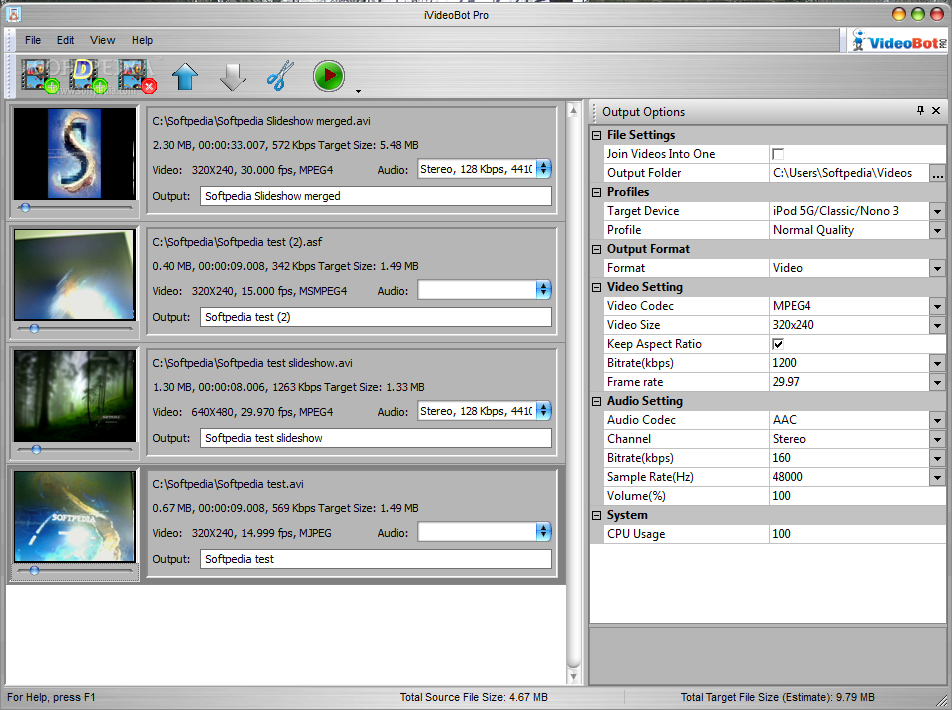Pin the Output Options panel
The image size is (952, 710).
point(920,111)
